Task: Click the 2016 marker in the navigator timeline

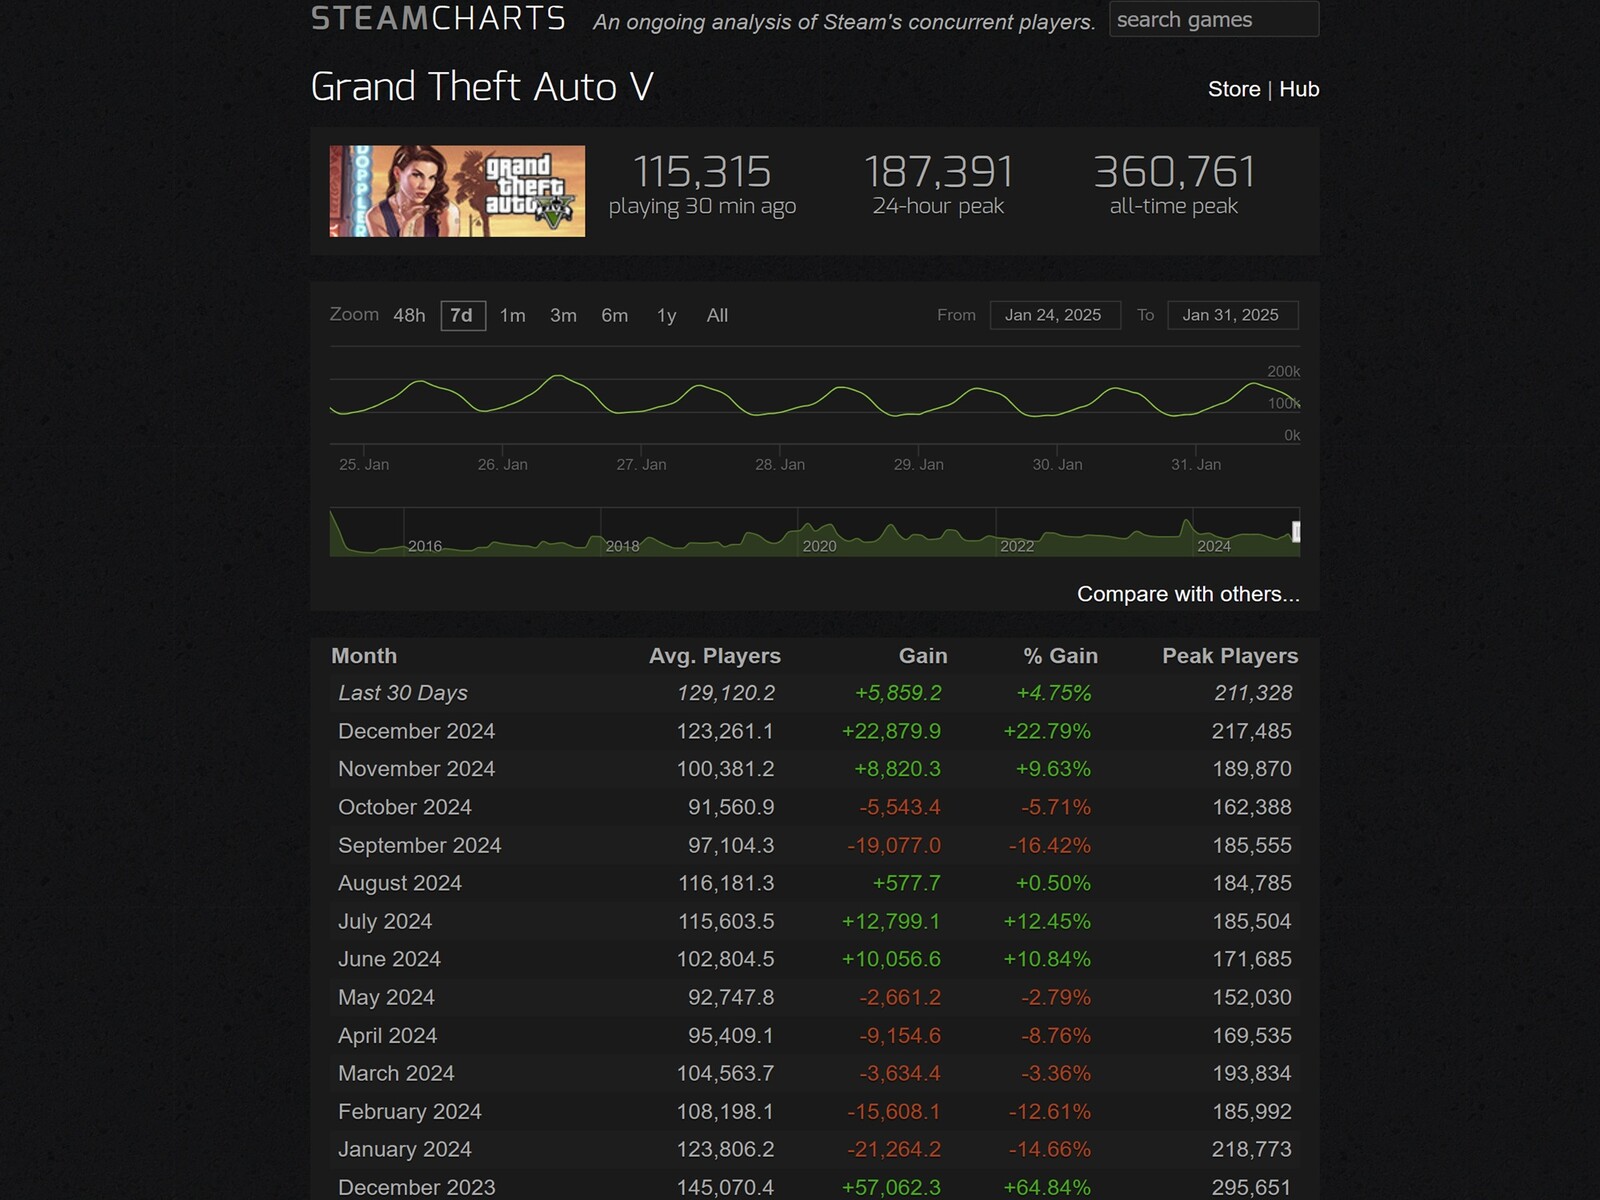Action: [425, 546]
